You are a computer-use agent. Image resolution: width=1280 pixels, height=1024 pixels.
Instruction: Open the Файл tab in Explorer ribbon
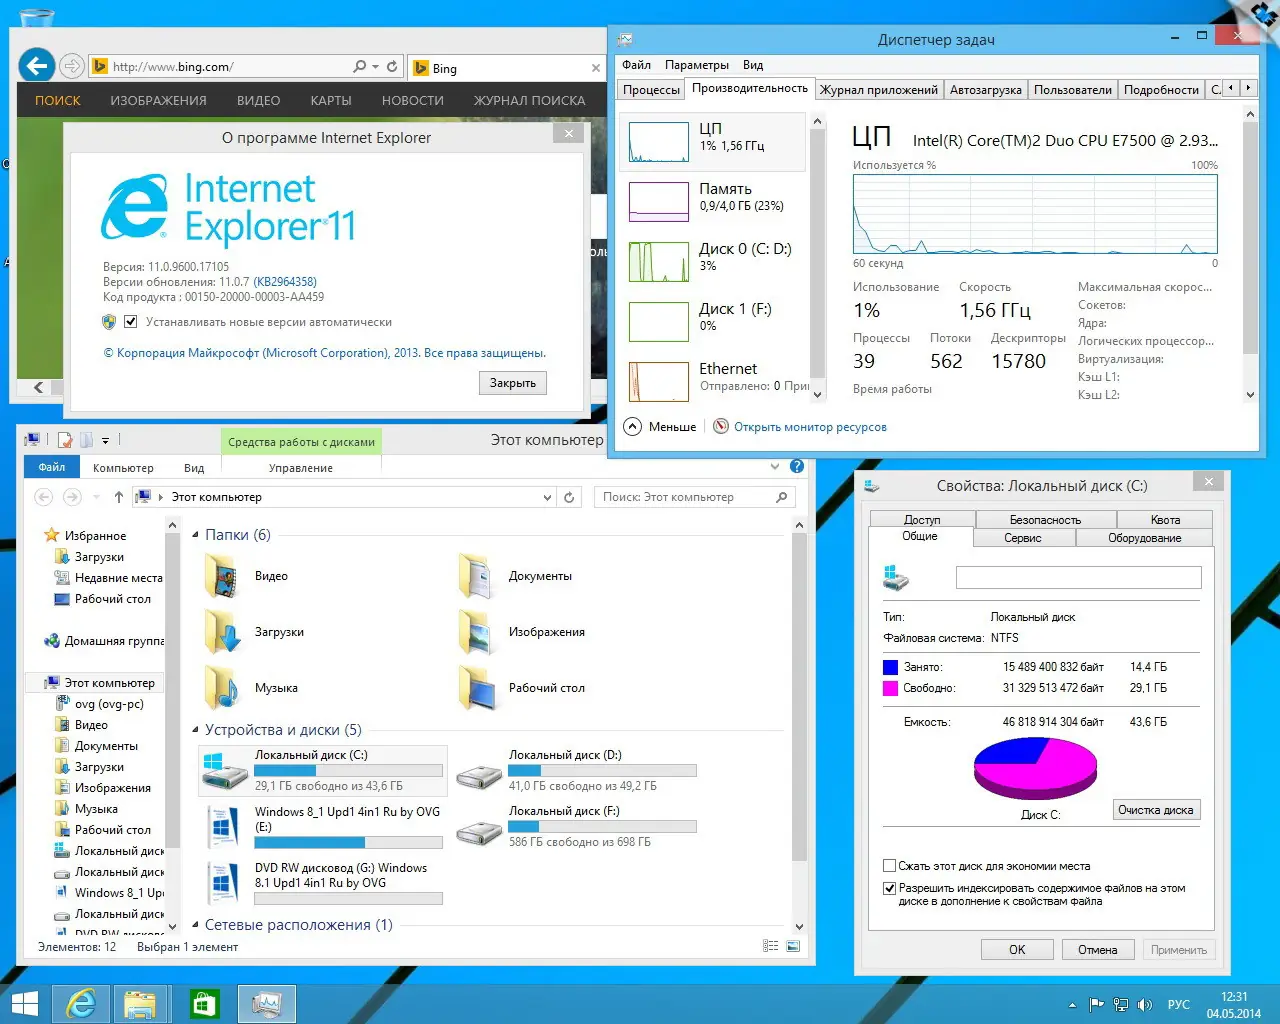point(52,467)
